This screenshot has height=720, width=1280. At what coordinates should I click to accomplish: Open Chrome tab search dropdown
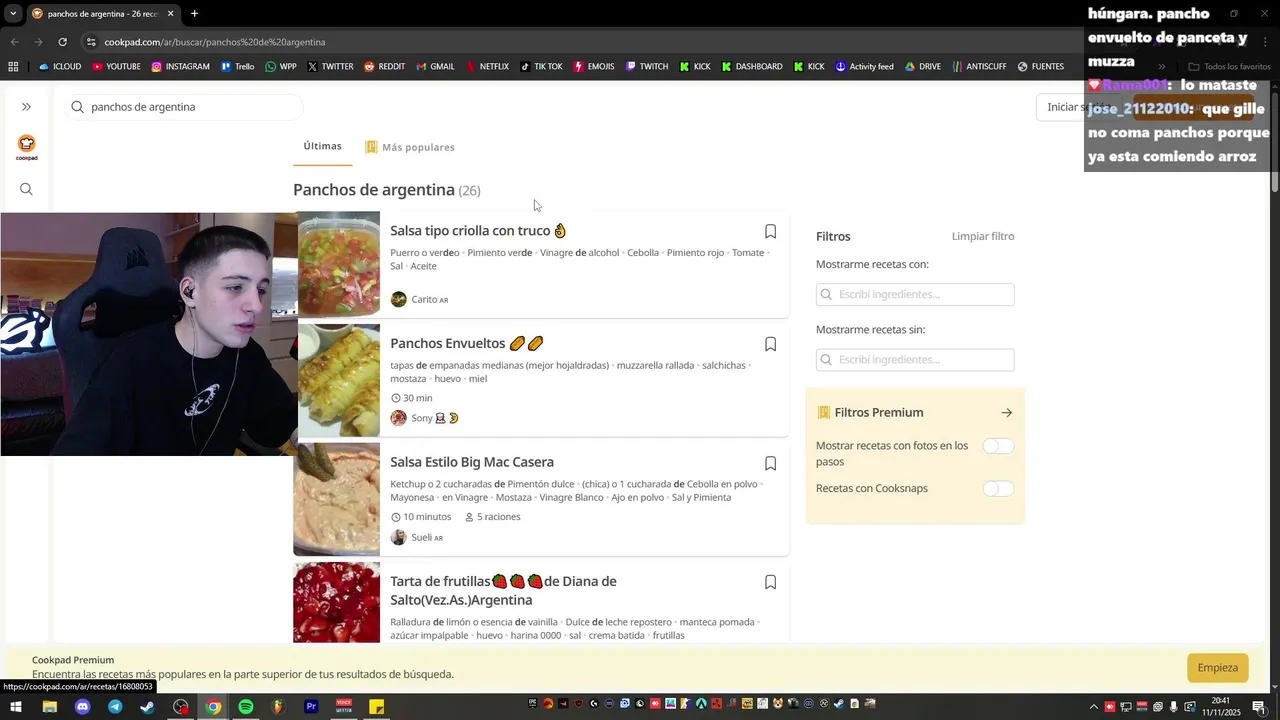click(x=12, y=13)
